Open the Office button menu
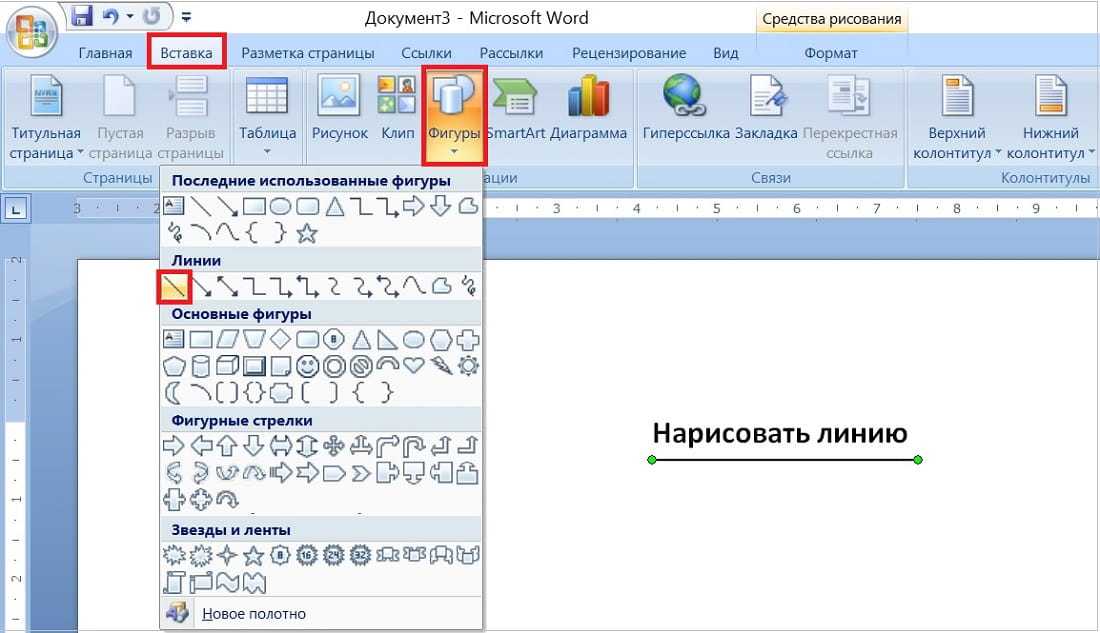The height and width of the screenshot is (633, 1100). pyautogui.click(x=30, y=32)
